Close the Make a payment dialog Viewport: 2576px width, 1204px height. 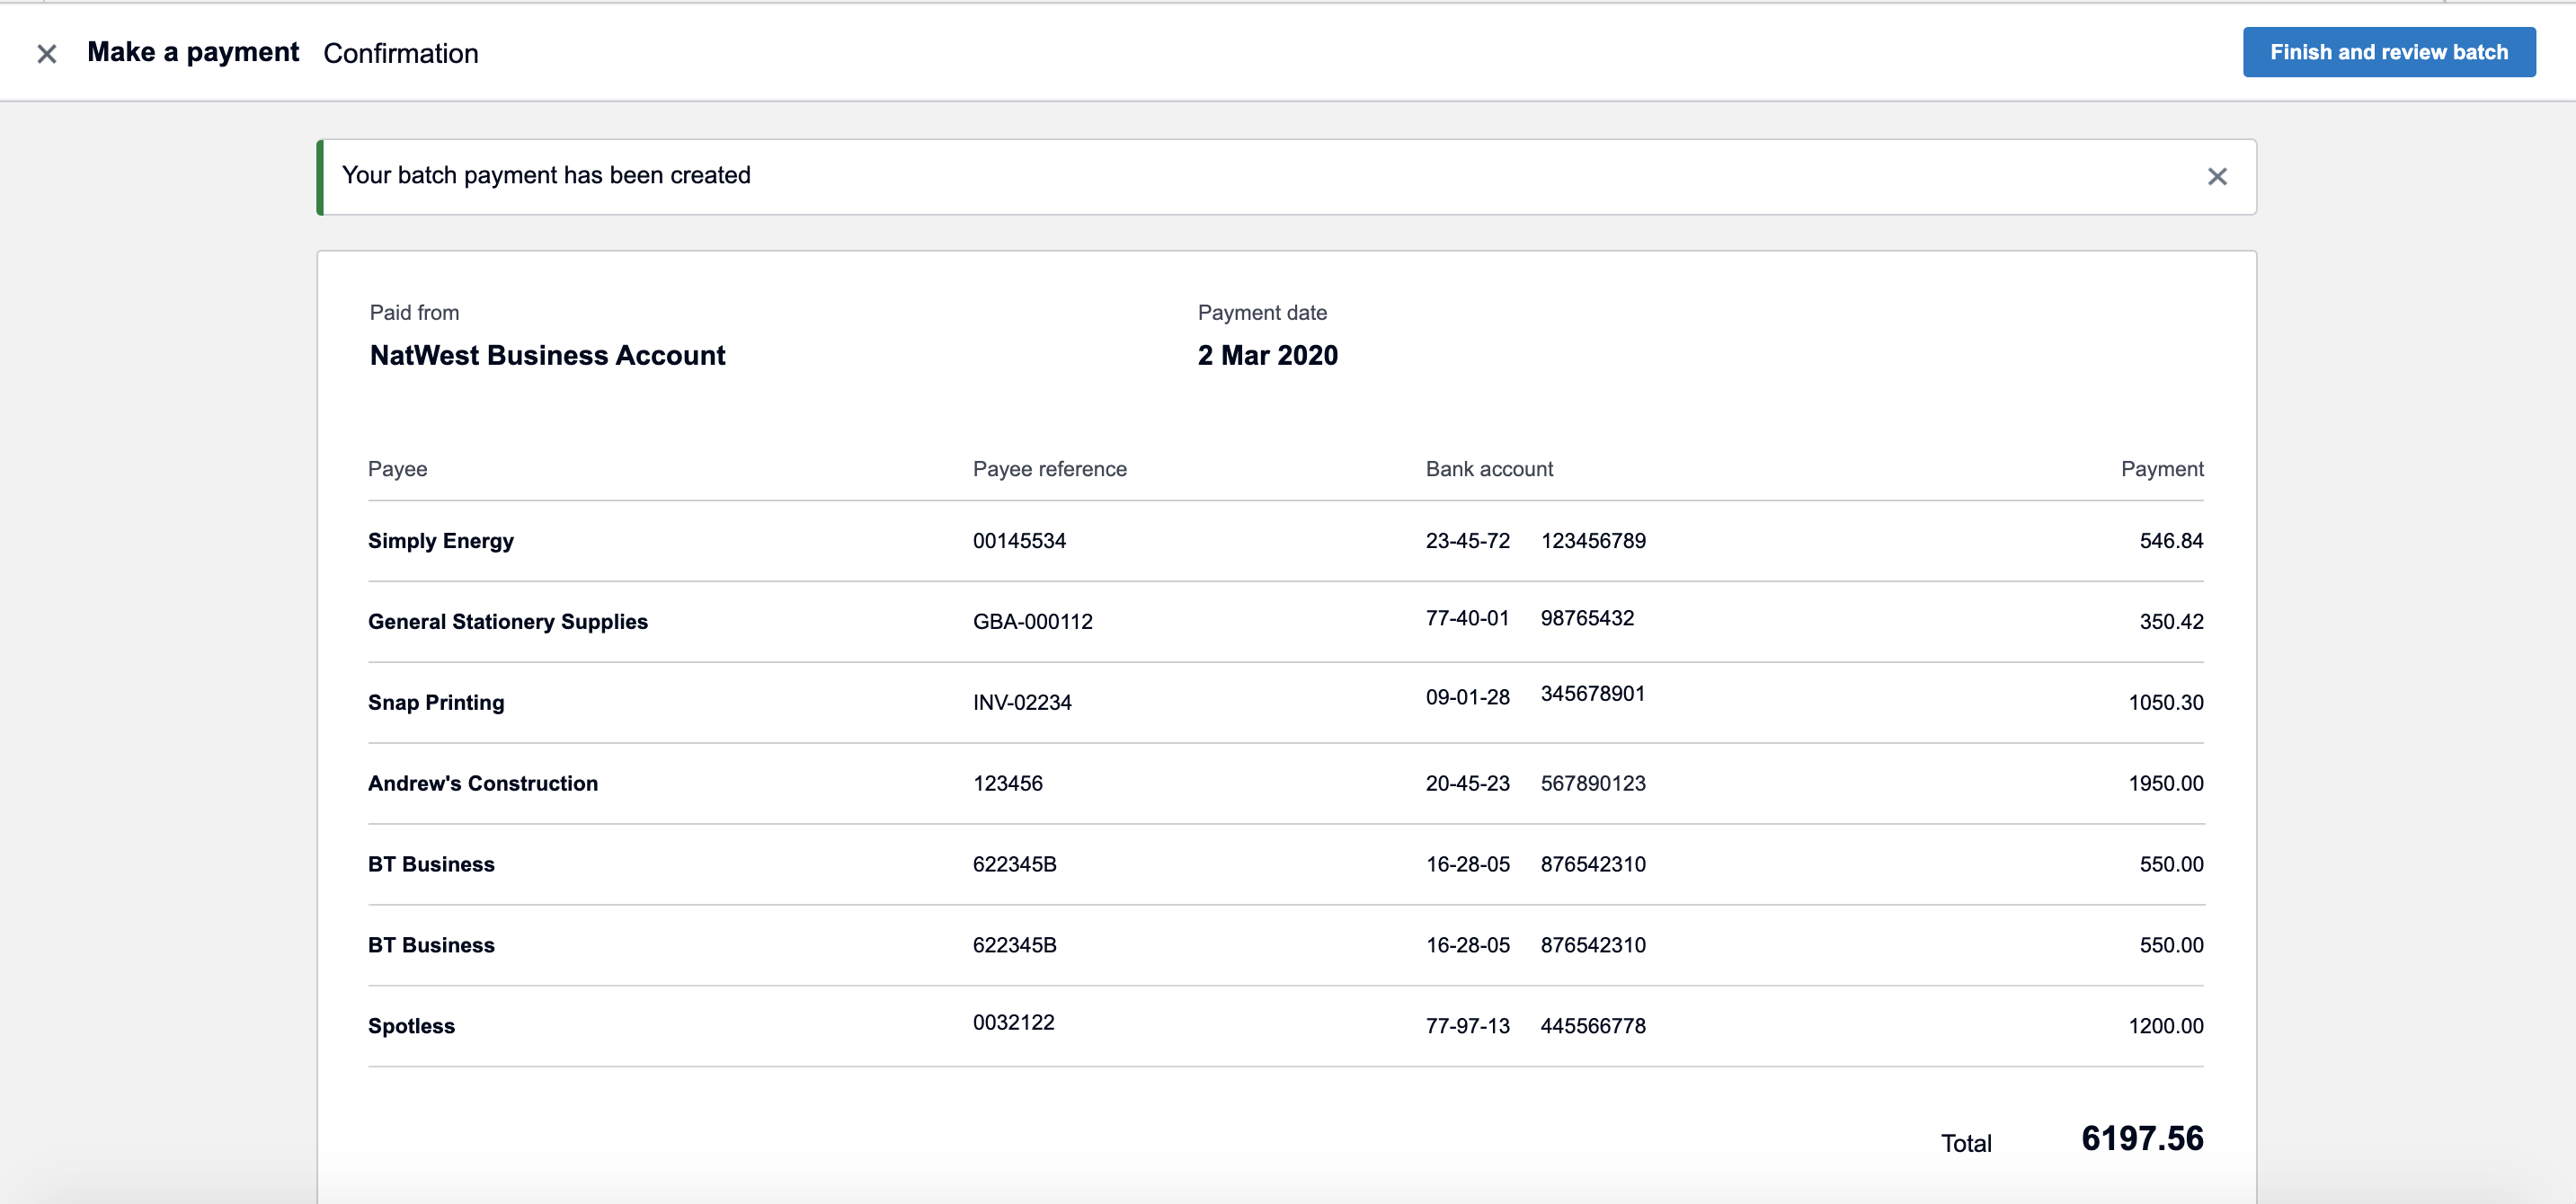[46, 54]
